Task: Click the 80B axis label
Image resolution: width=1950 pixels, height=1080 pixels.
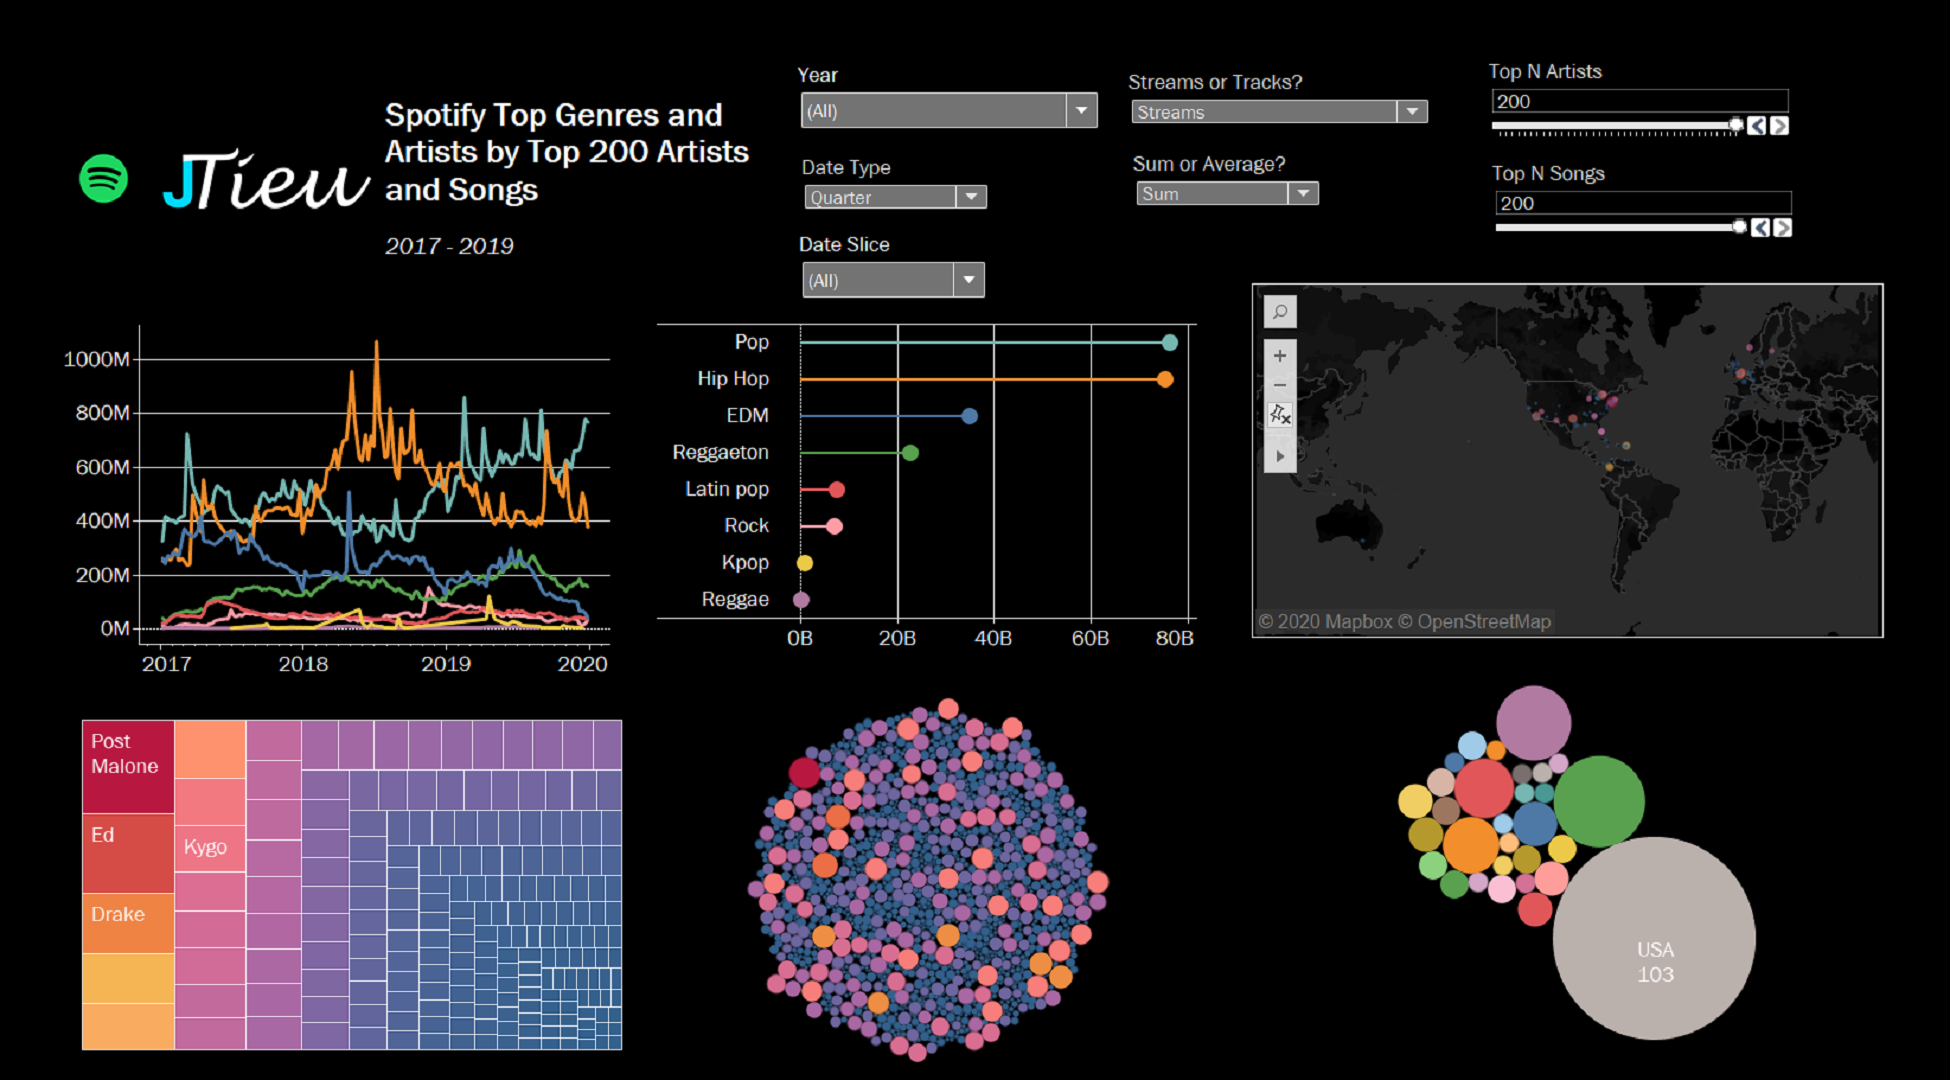Action: [1174, 638]
